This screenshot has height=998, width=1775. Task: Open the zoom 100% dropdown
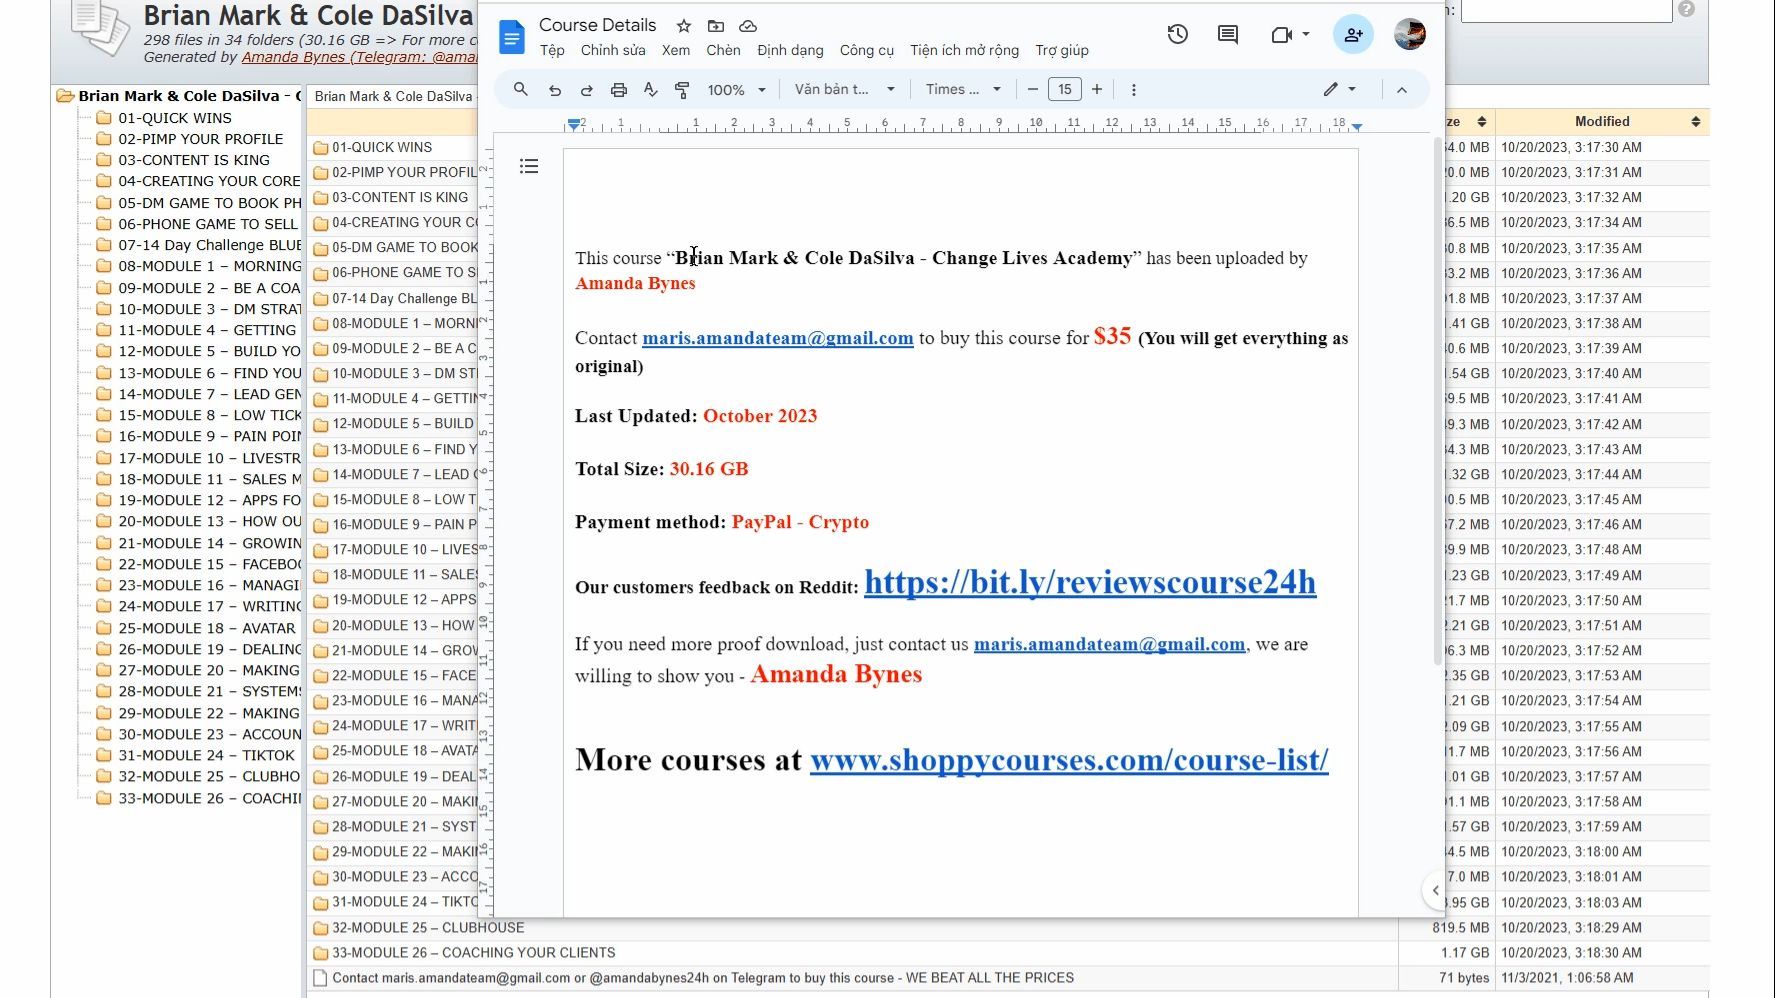[x=736, y=90]
